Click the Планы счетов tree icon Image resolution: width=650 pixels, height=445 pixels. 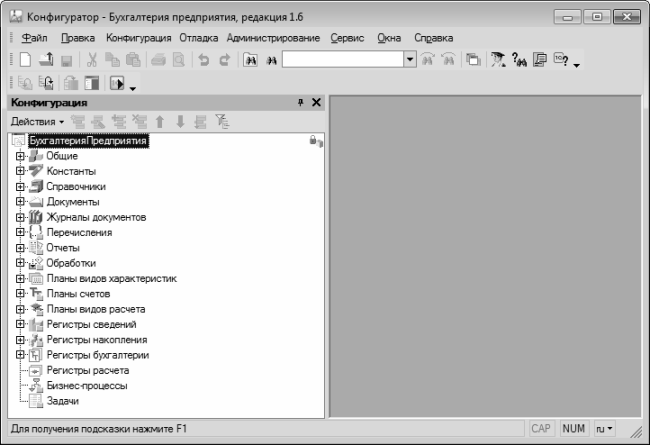(35, 294)
